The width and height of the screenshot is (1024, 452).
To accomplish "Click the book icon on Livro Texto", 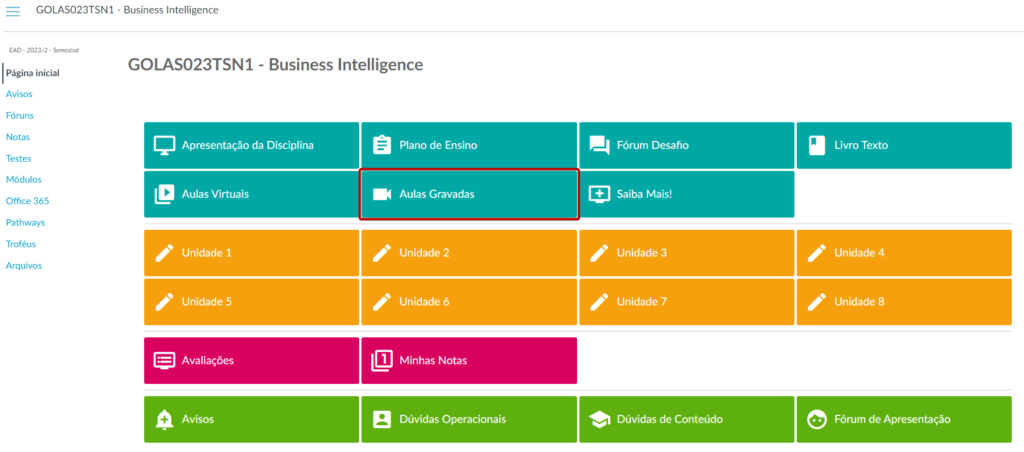I will 816,145.
